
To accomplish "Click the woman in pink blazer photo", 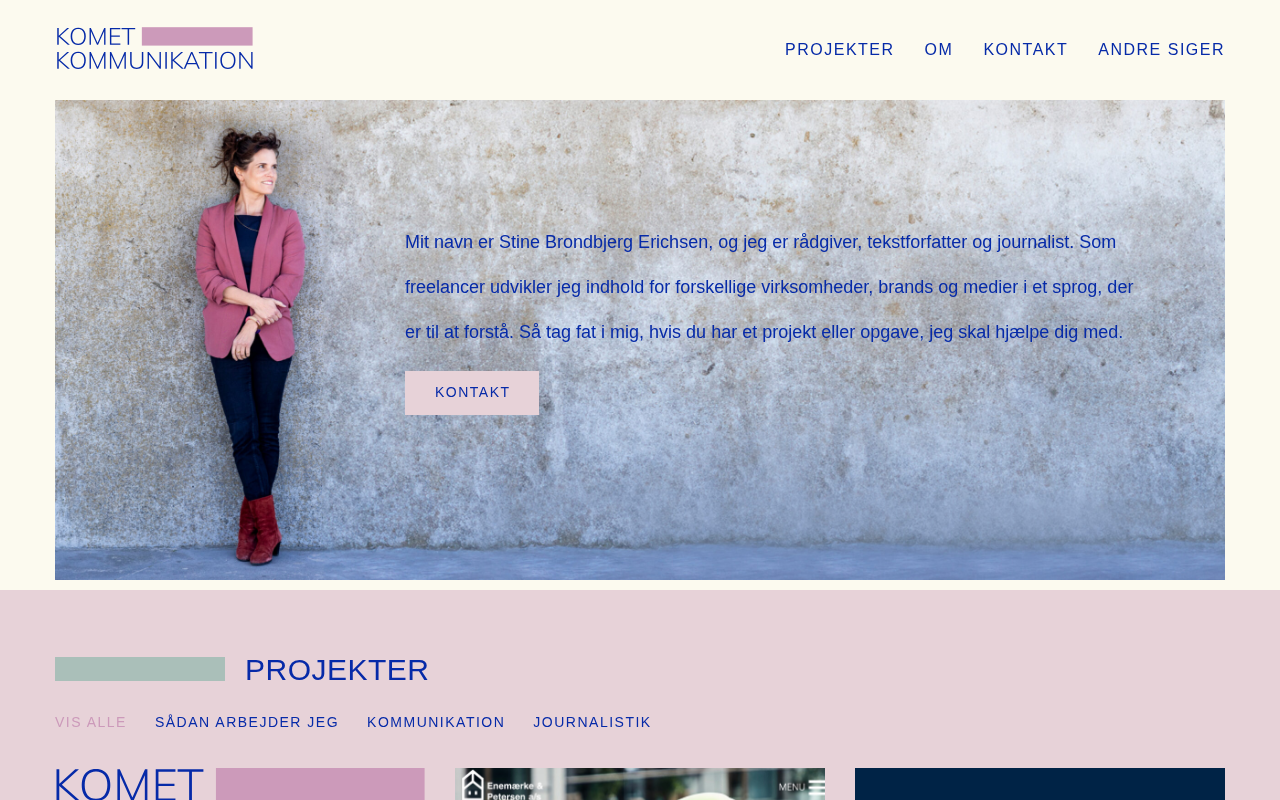I will [250, 340].
